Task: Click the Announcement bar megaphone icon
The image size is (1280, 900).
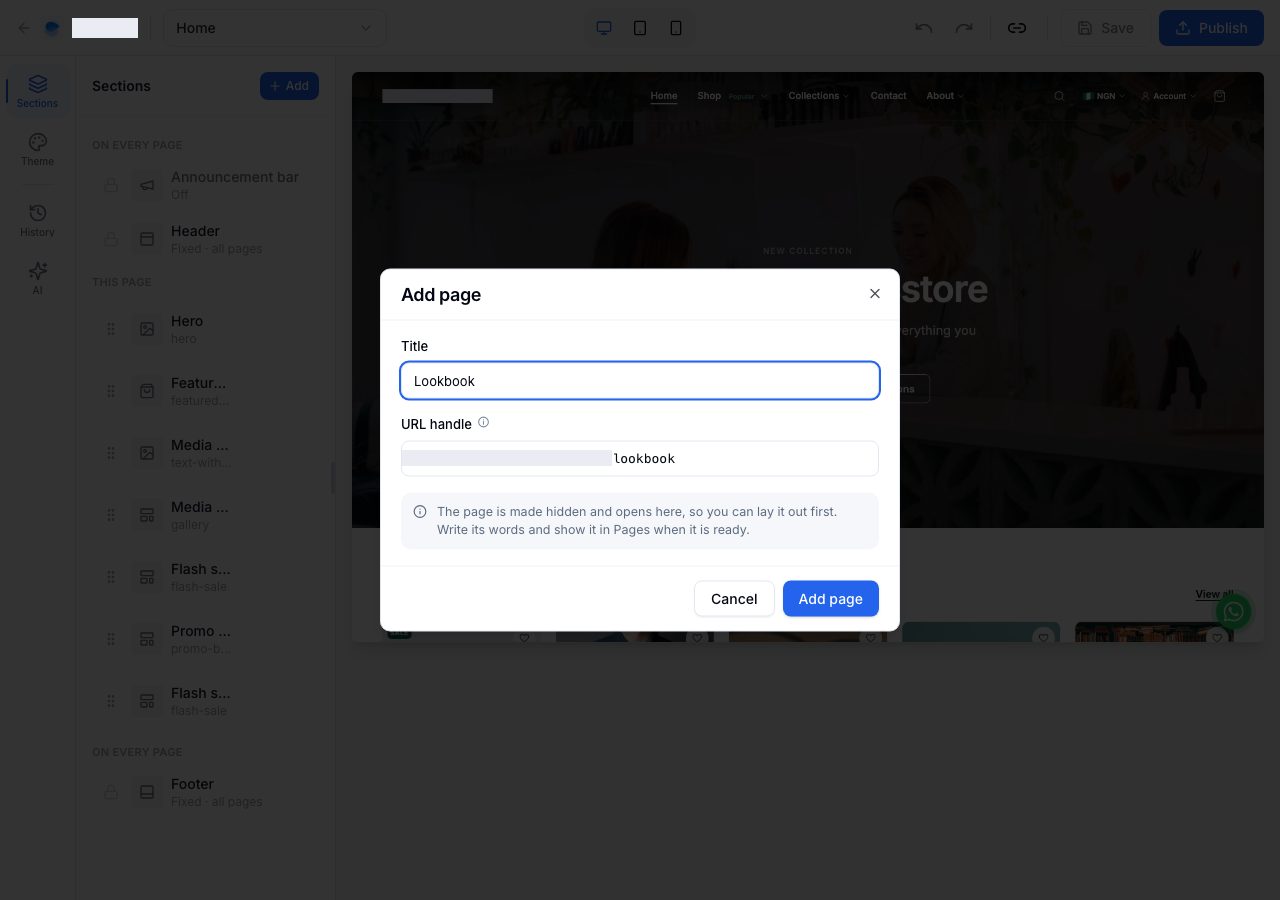Action: (147, 185)
